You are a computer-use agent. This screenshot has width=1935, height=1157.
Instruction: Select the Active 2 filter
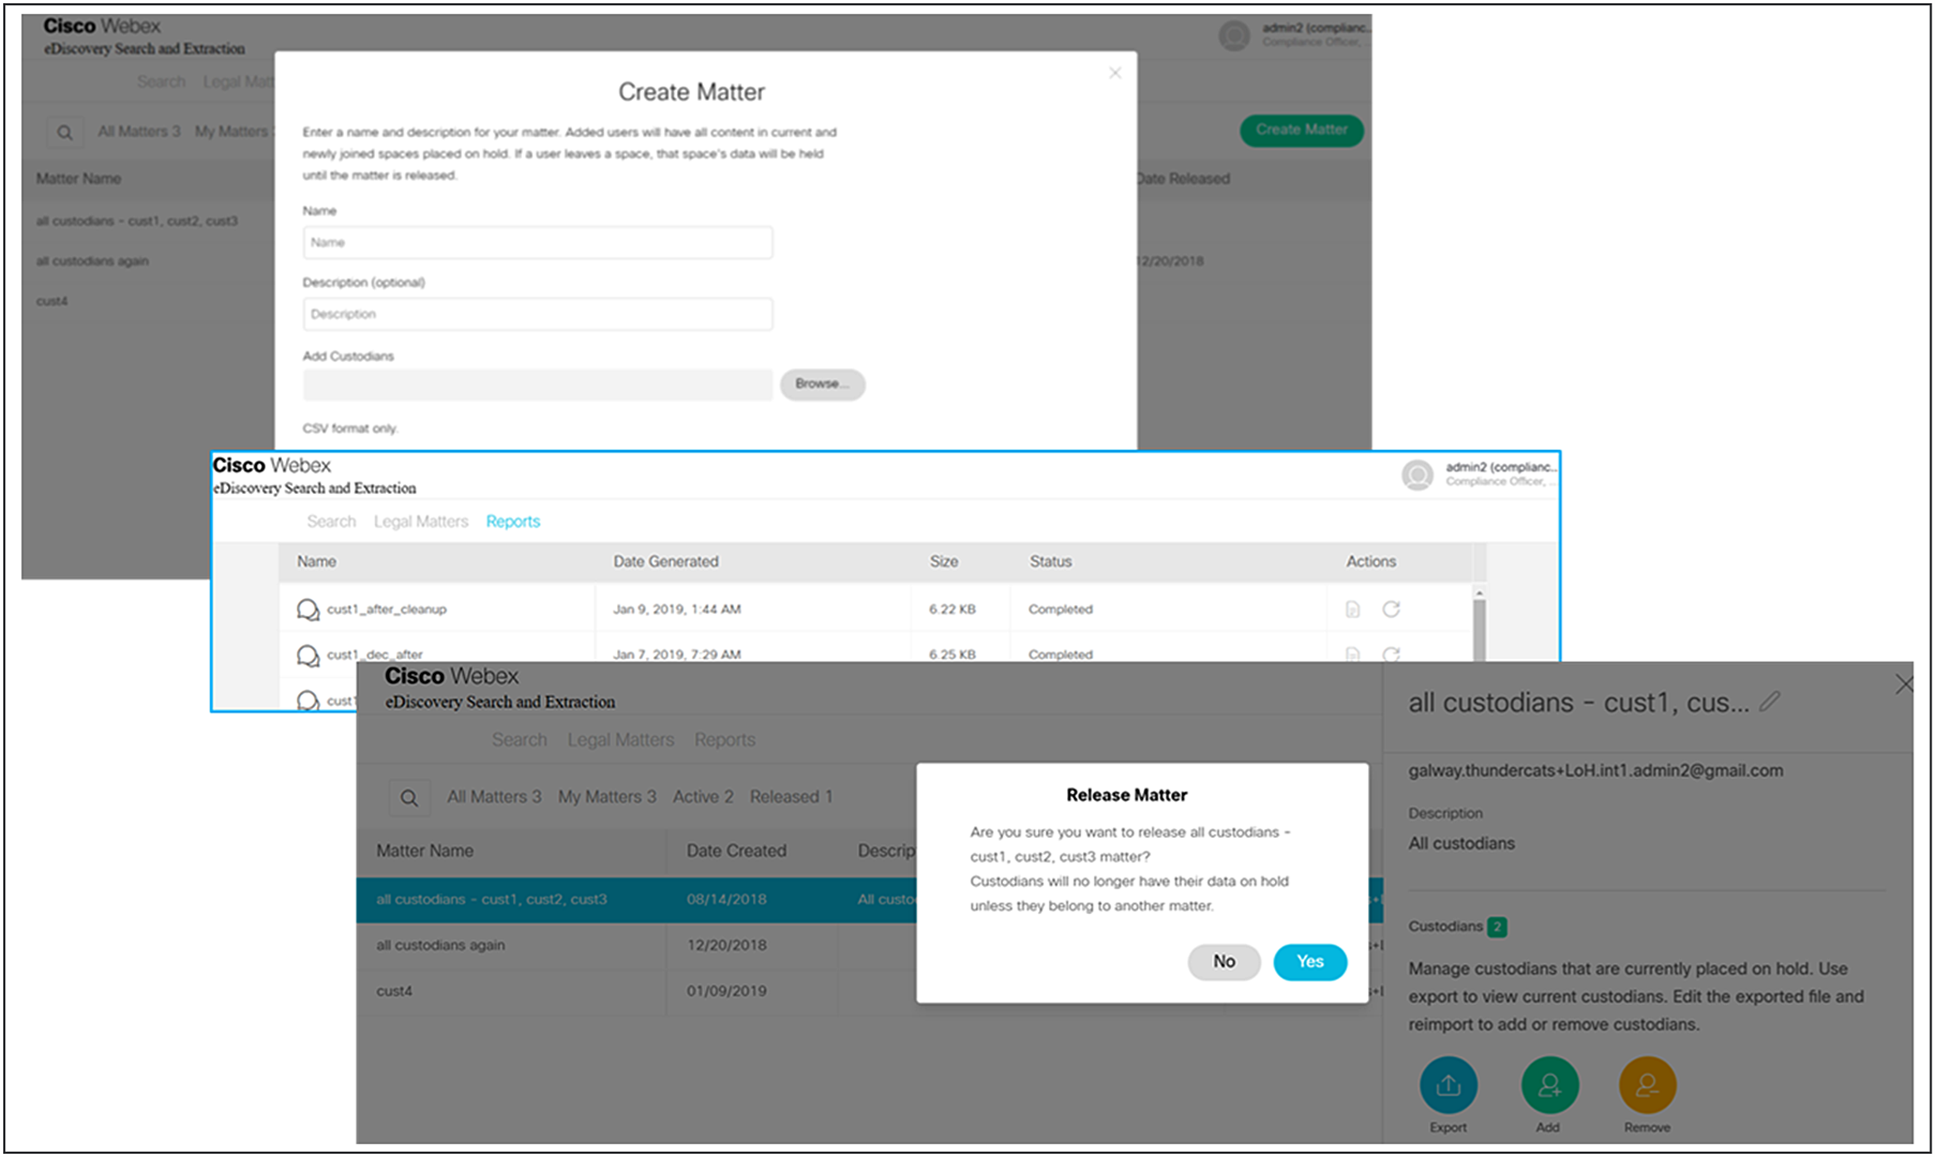(x=703, y=797)
